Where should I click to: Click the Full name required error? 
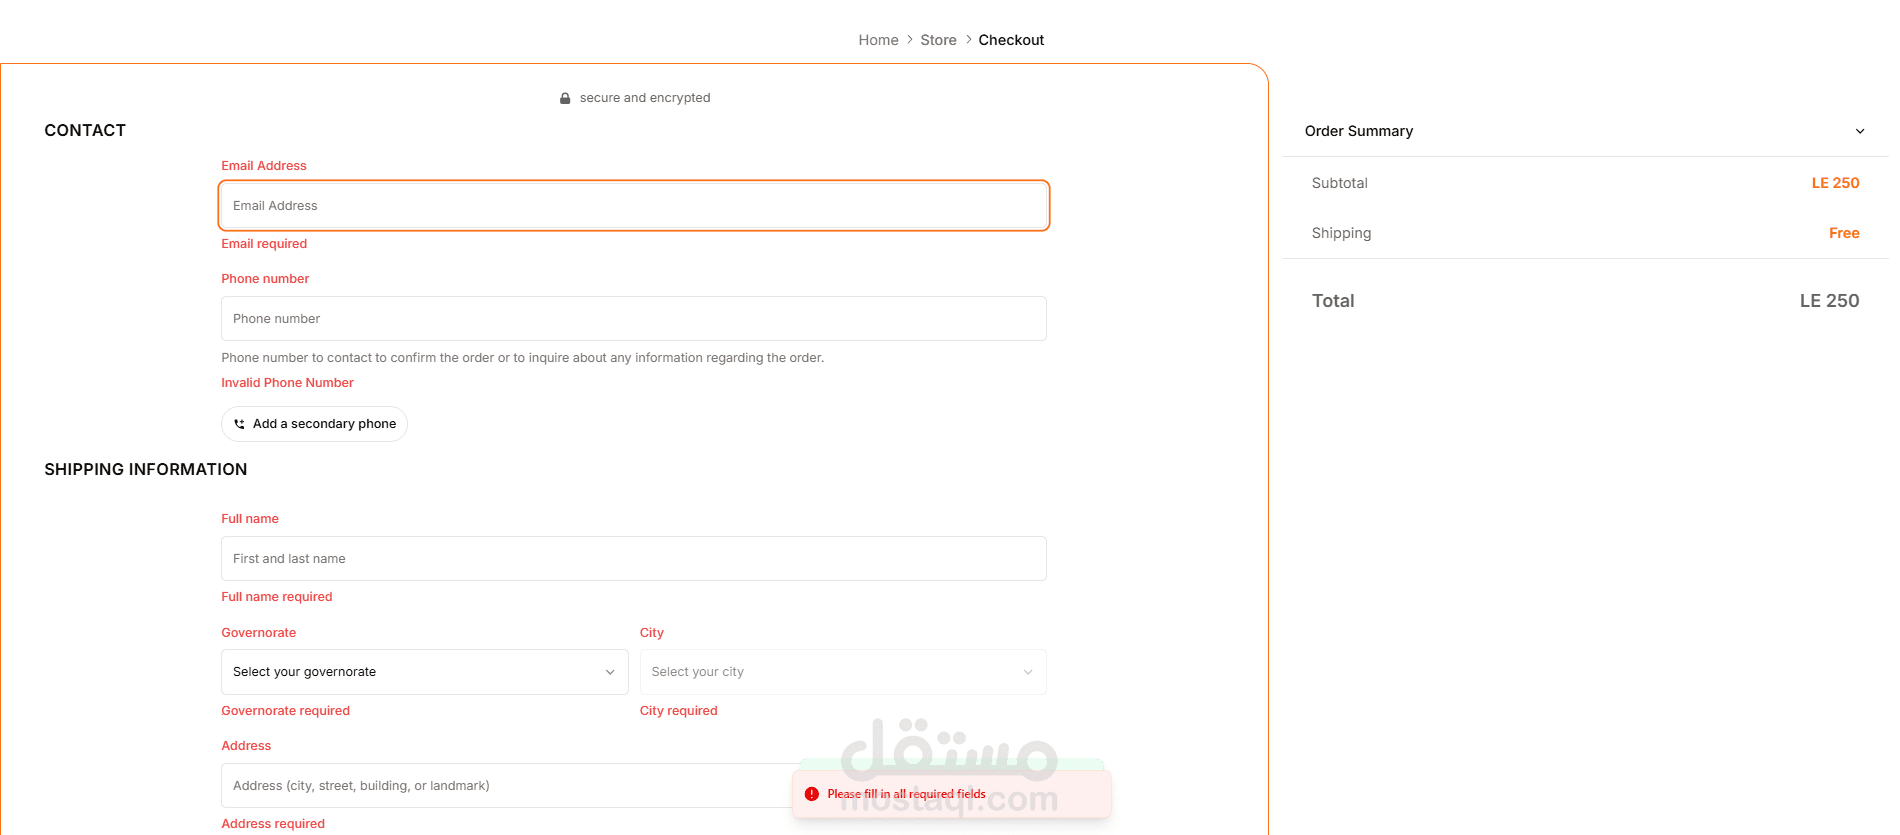click(x=276, y=597)
